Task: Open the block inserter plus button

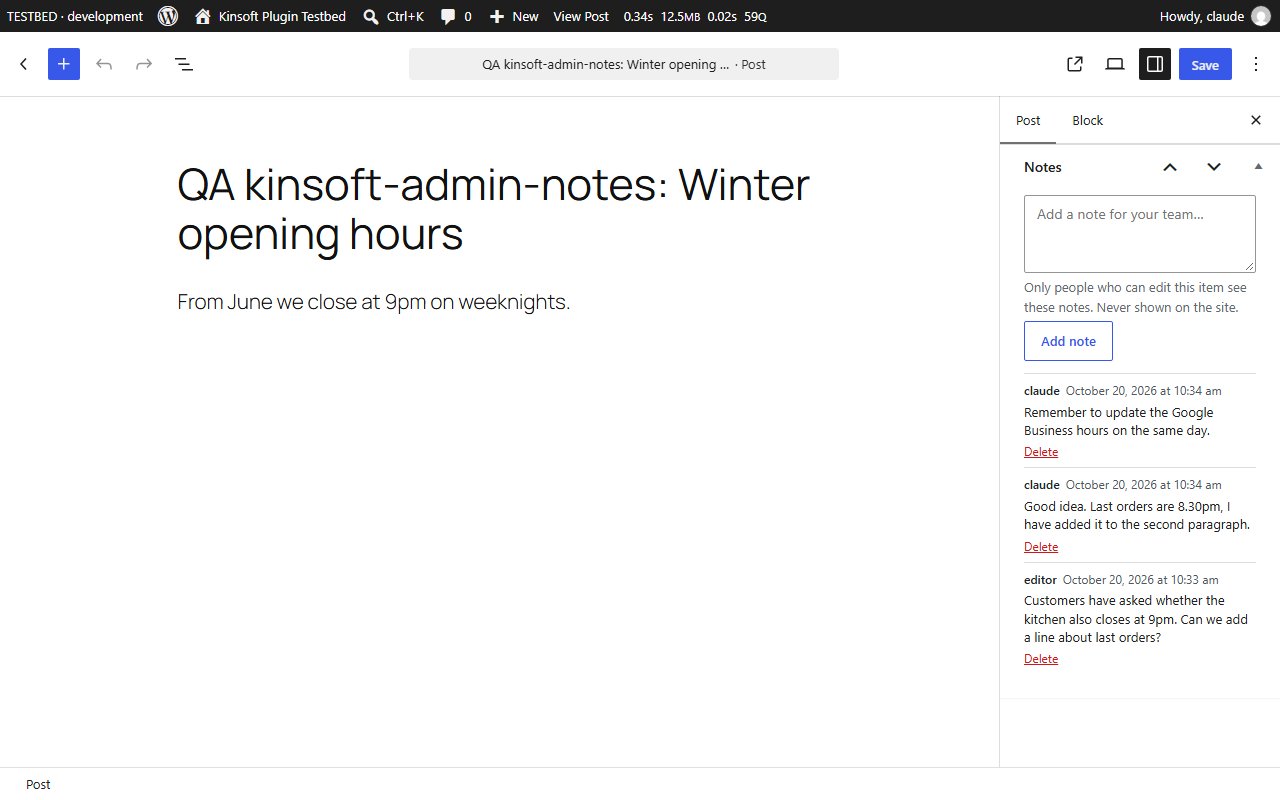Action: click(x=64, y=64)
